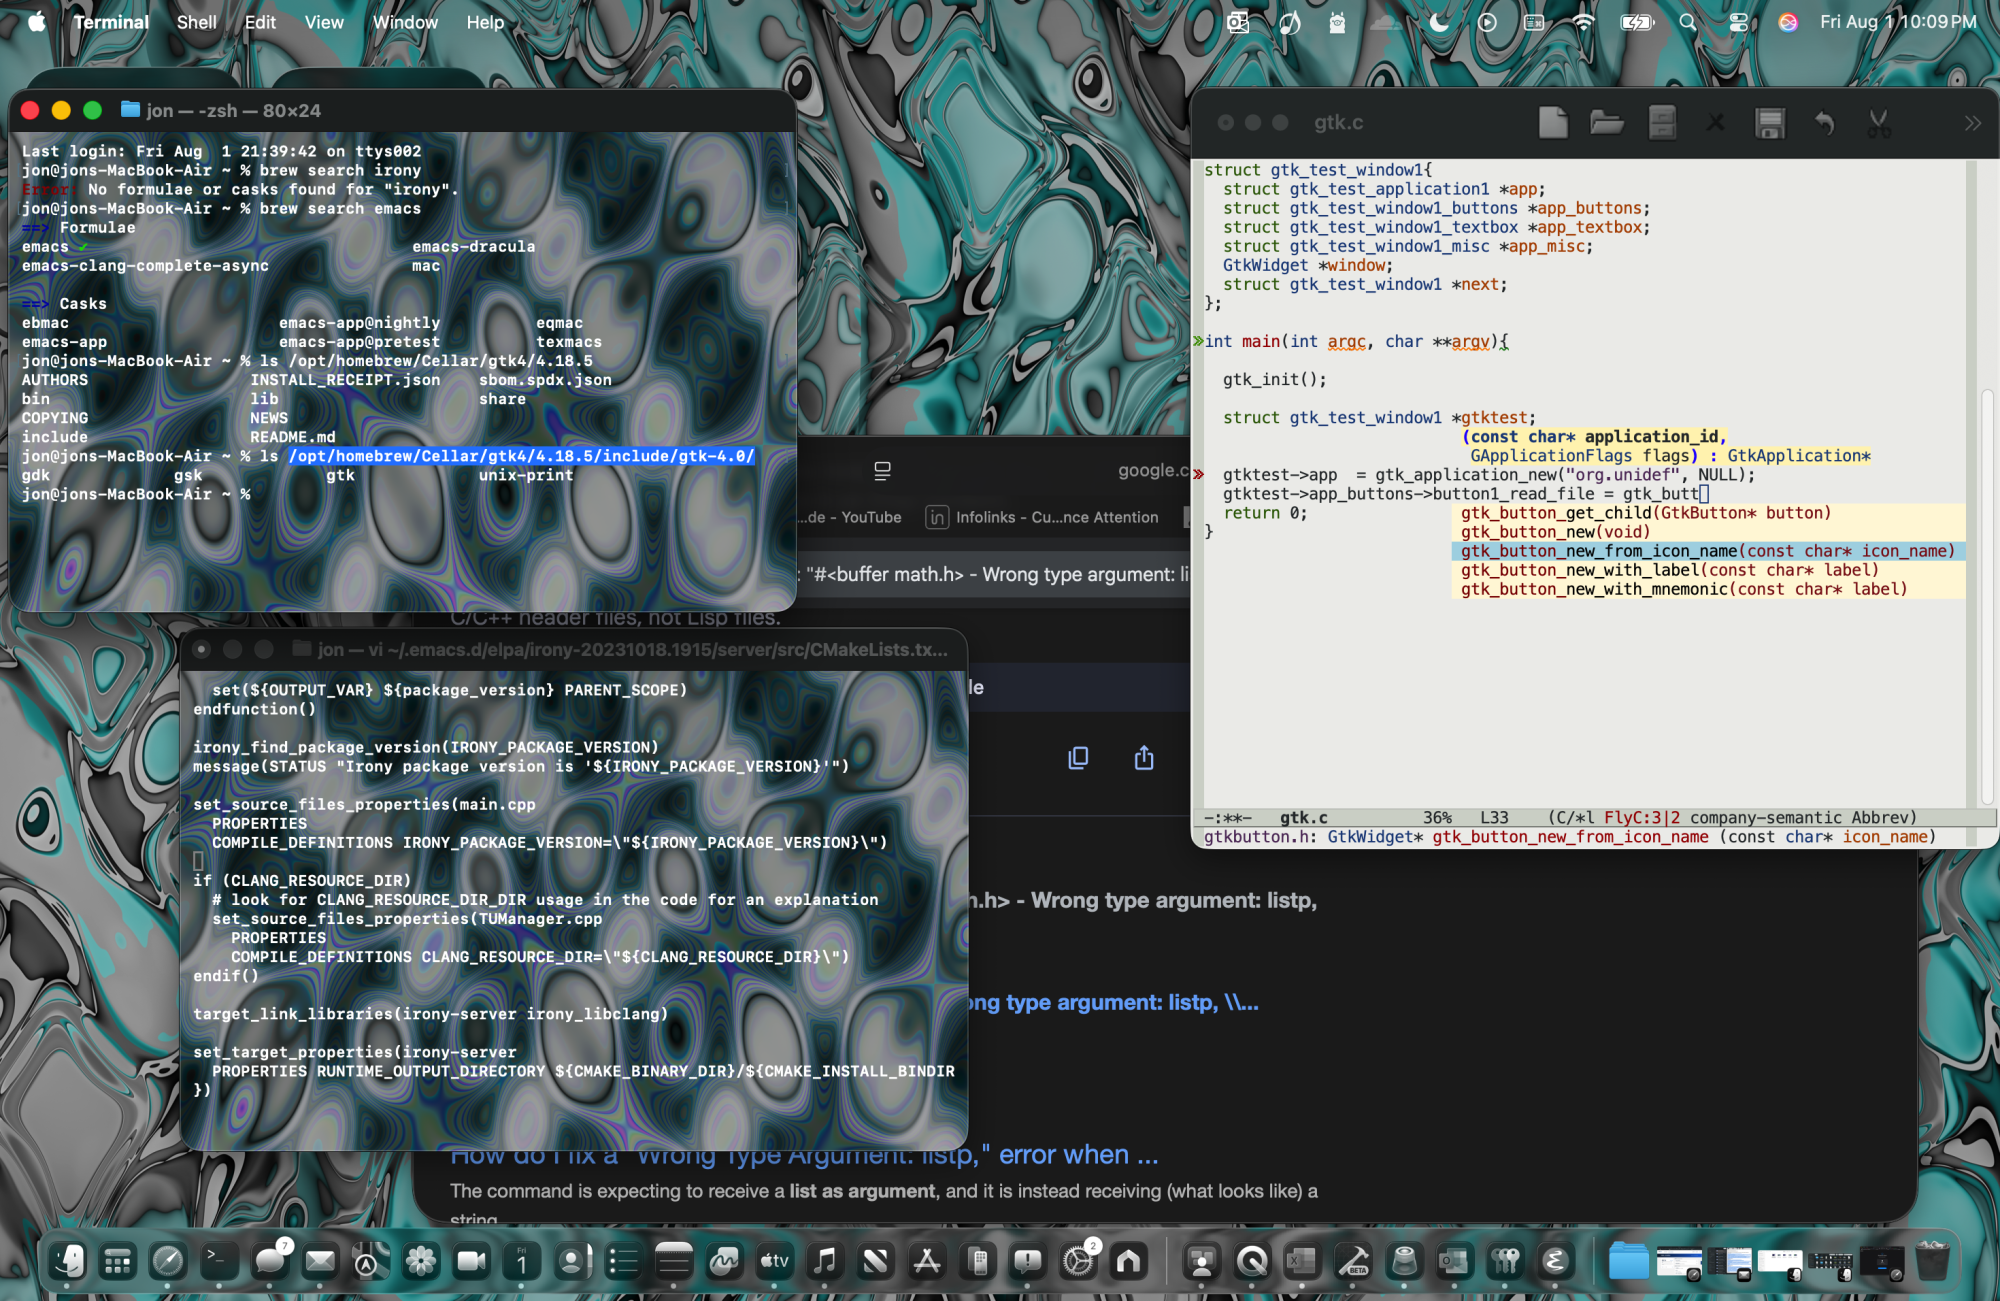Expand the Emacs toolbar overflow chevron
Screen dimensions: 2000x1301
(x=1972, y=123)
